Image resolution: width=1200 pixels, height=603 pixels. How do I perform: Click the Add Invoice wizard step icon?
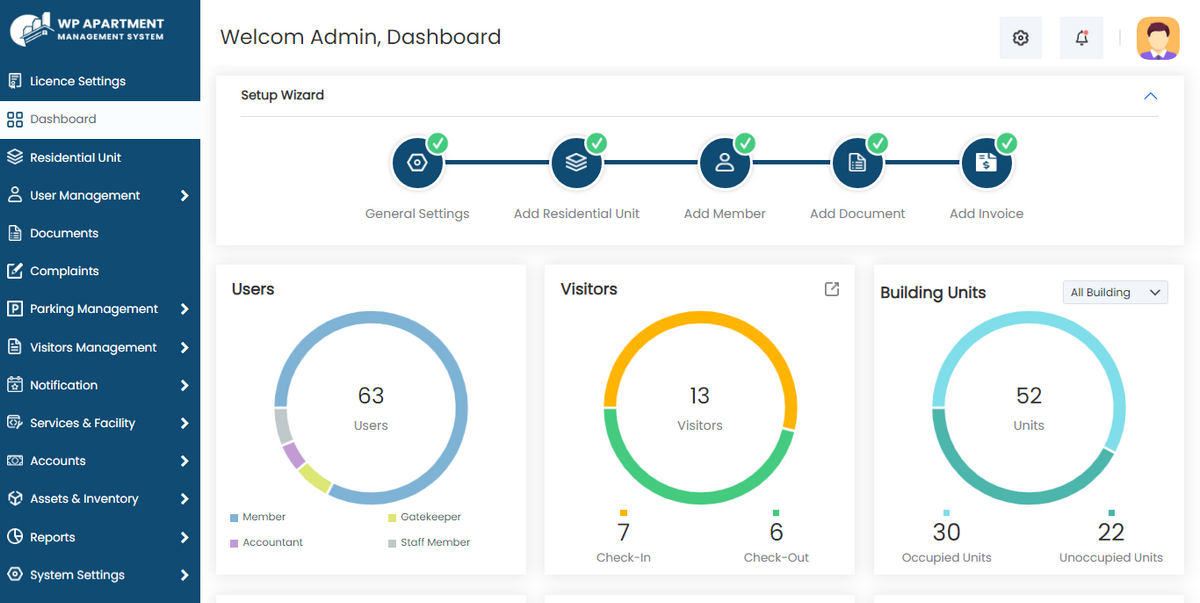coord(987,163)
